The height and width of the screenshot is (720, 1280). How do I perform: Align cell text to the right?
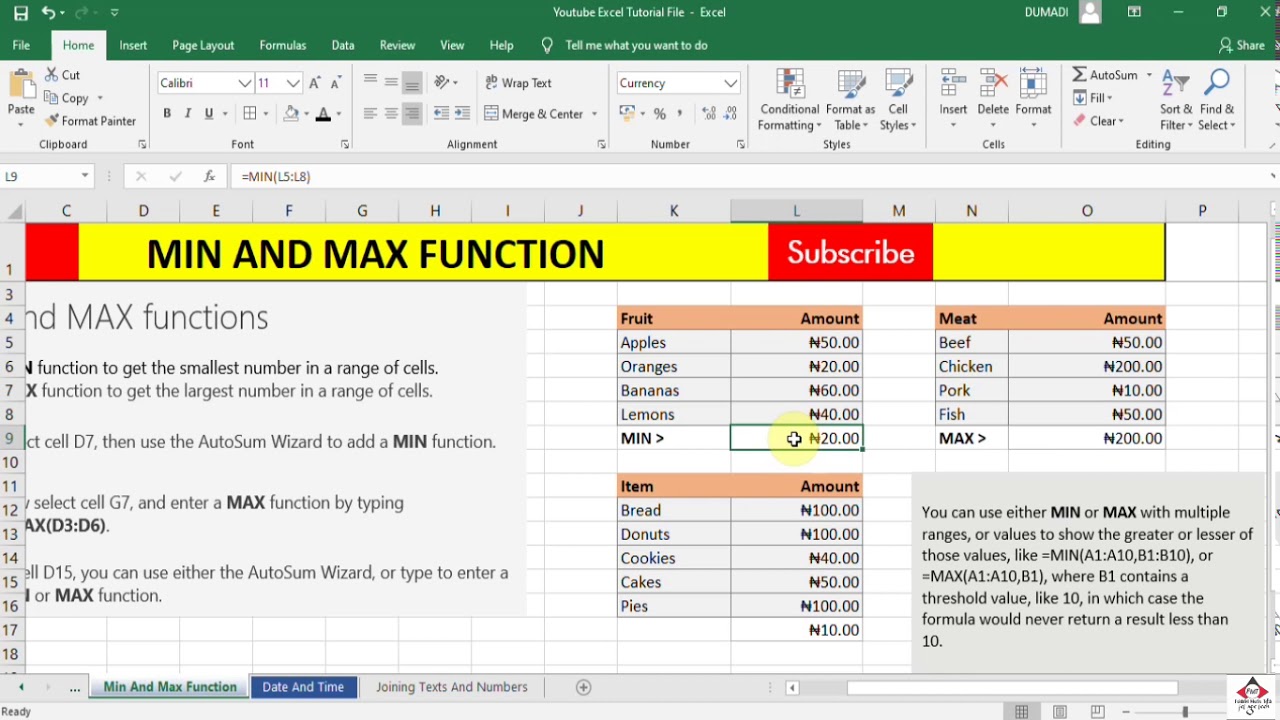tap(412, 114)
